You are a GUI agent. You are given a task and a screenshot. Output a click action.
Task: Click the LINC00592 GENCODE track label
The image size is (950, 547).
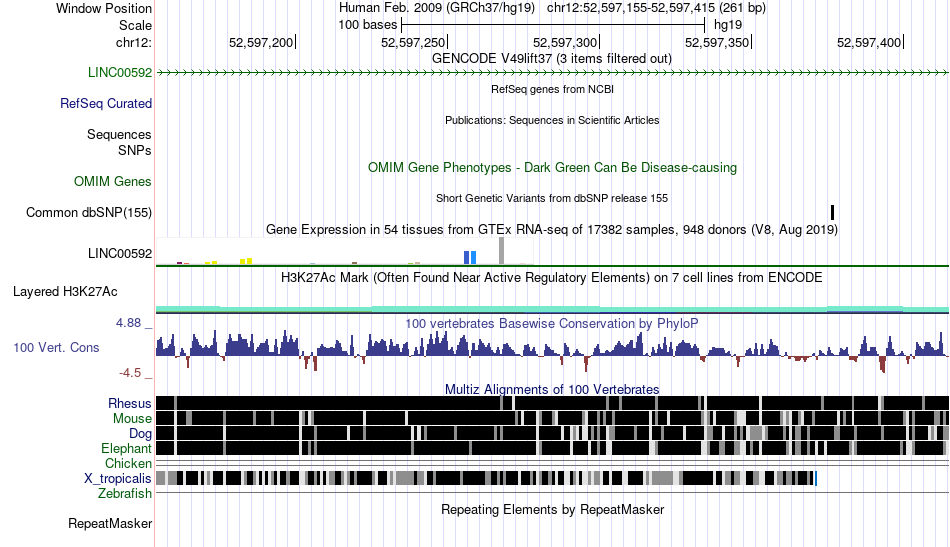coord(119,73)
